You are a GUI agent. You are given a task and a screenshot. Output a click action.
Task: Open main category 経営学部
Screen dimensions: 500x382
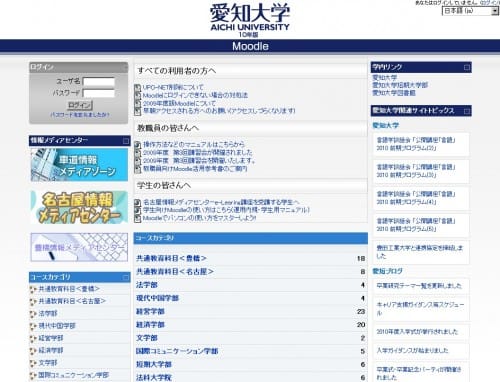tap(150, 312)
